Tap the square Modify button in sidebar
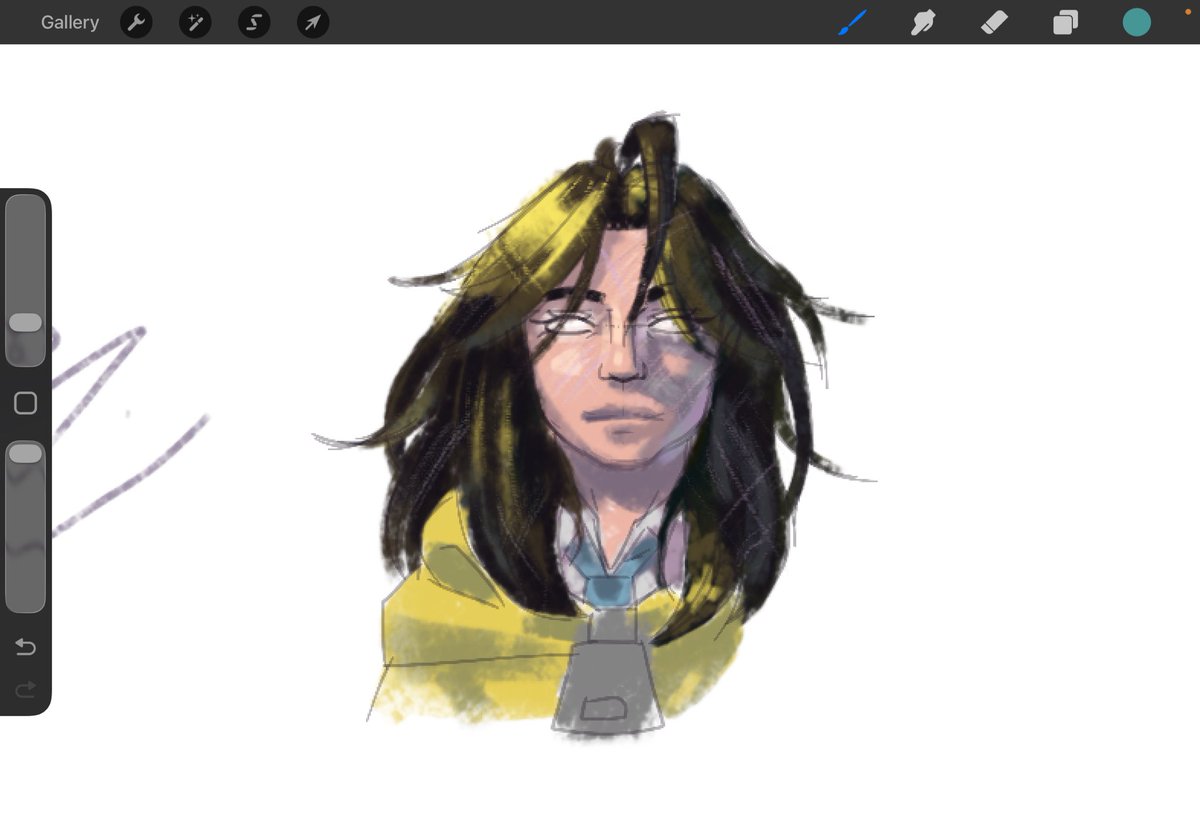Image resolution: width=1200 pixels, height=834 pixels. pos(25,403)
